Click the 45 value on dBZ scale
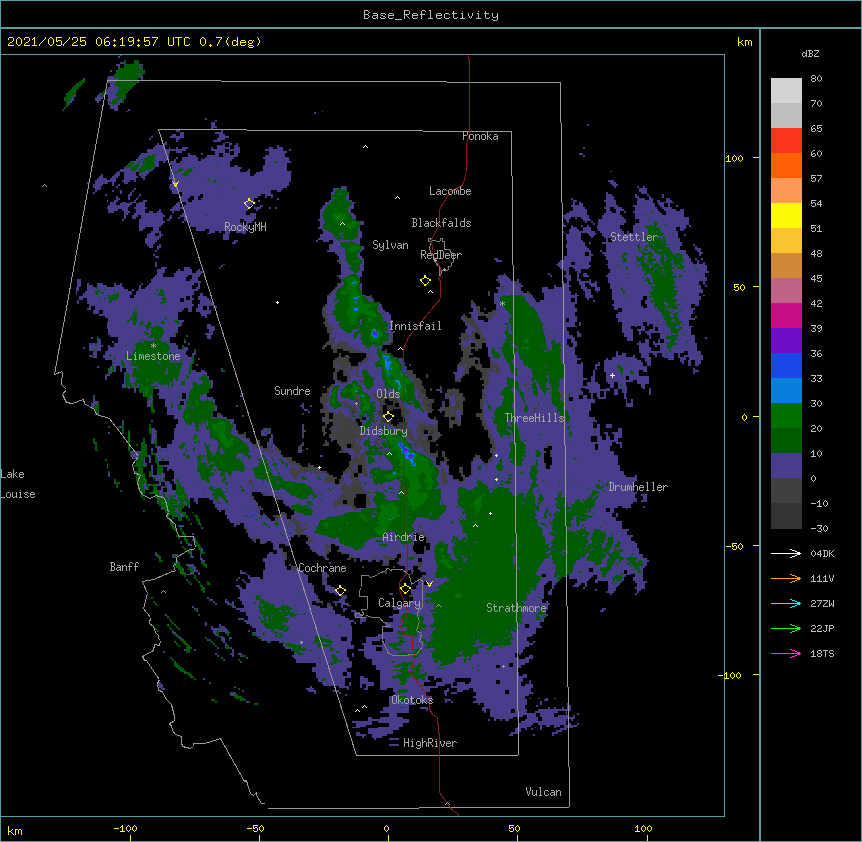Screen dimensions: 862x842 click(x=816, y=279)
